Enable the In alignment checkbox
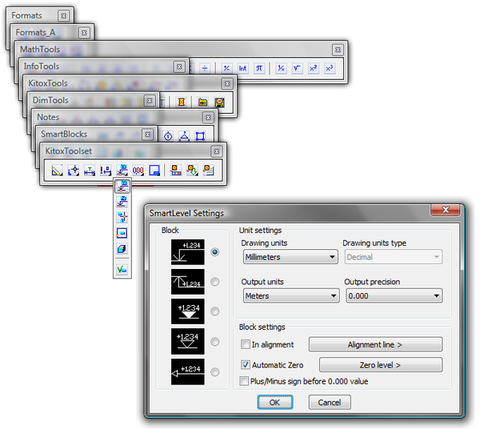 point(245,344)
